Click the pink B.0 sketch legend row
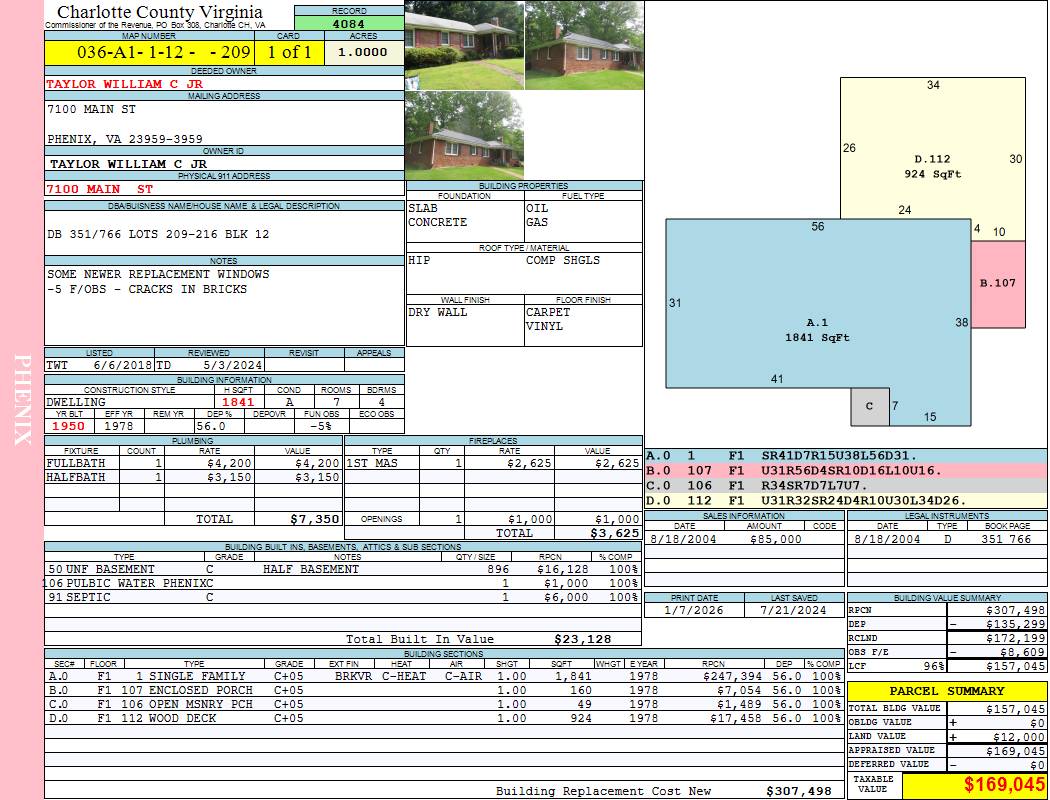Screen dimensions: 1050x800 (845, 470)
